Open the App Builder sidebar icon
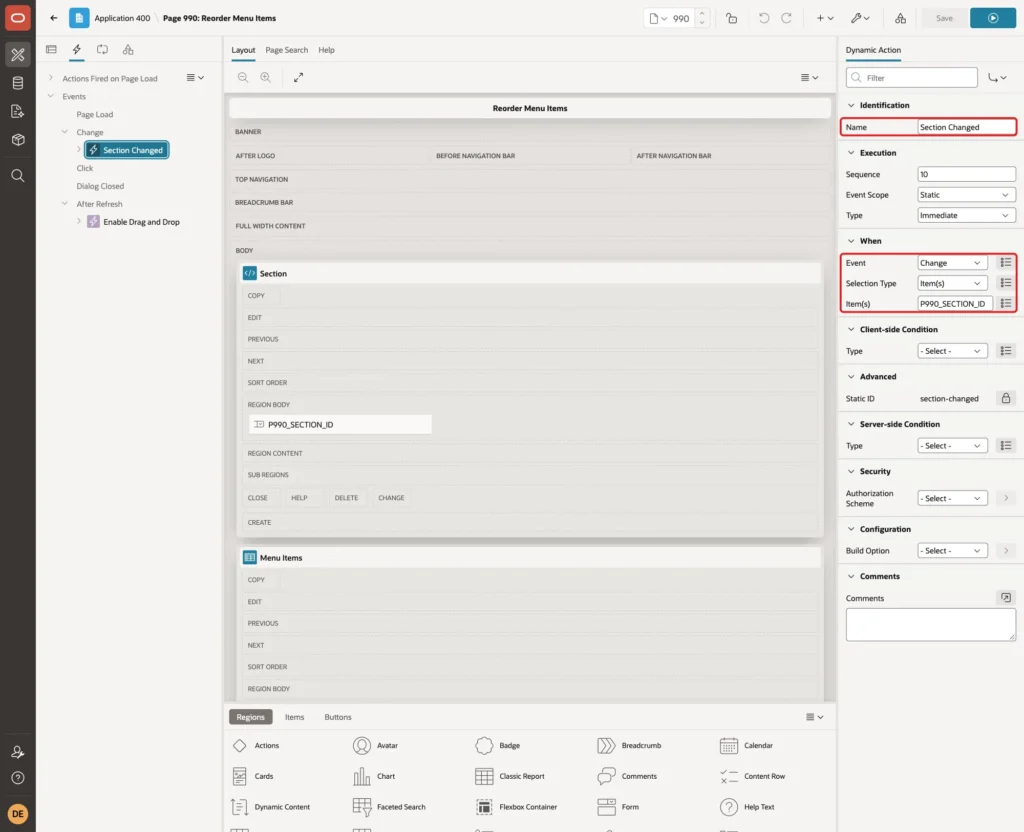Screen dimensions: 1024x832 click(x=18, y=55)
